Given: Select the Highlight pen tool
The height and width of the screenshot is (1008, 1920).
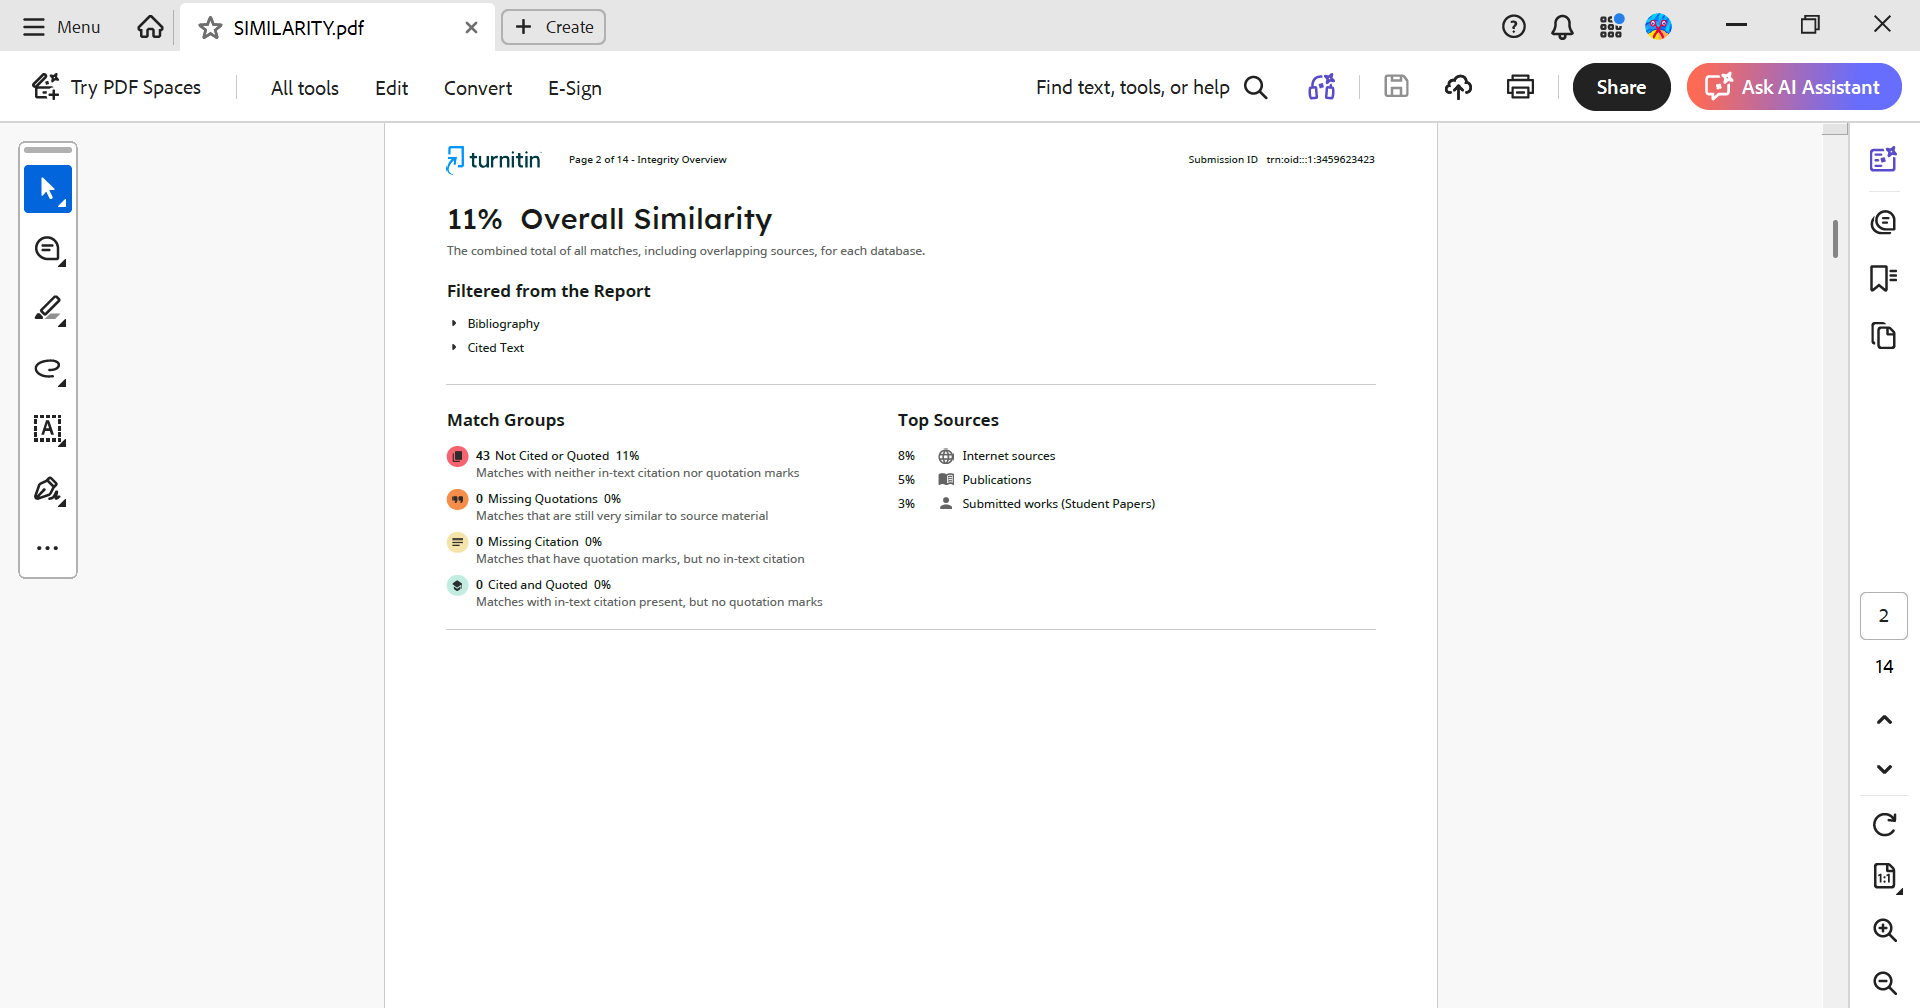Looking at the screenshot, I should point(47,309).
